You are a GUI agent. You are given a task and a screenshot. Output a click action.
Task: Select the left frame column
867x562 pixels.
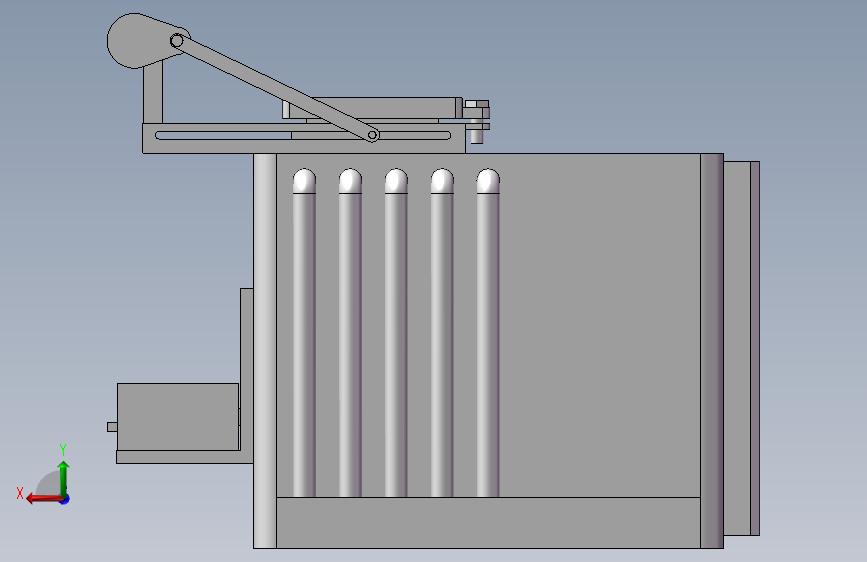tap(265, 351)
